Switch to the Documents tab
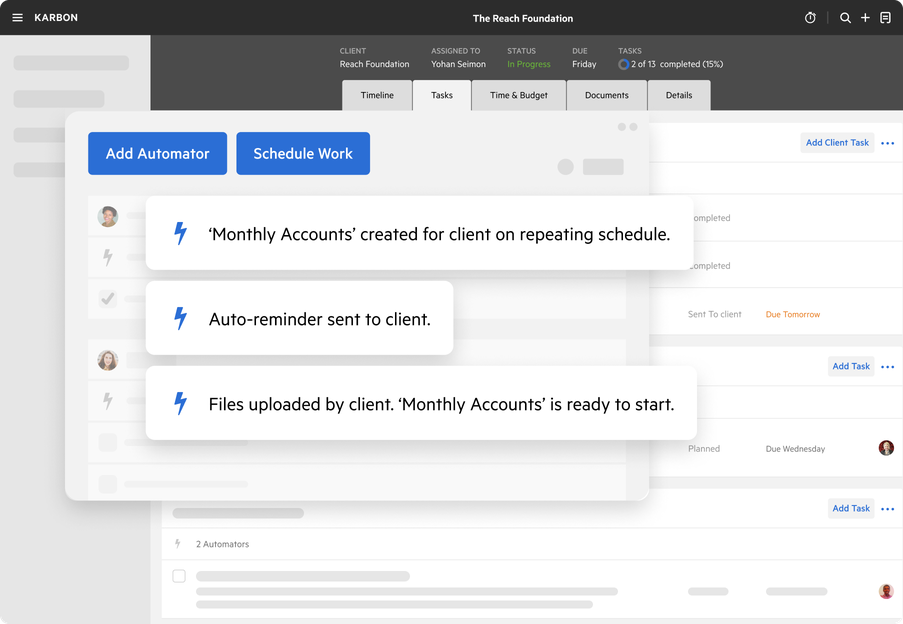Viewport: 903px width, 624px height. point(606,95)
